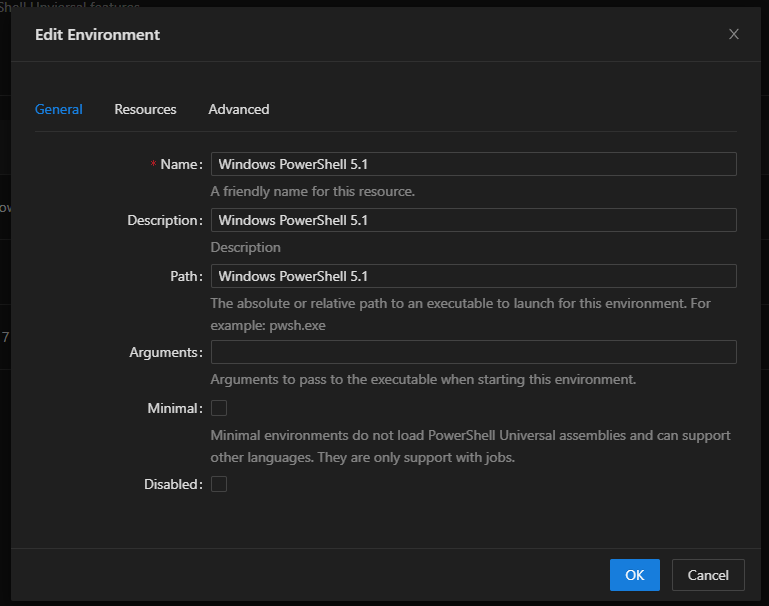Click the Path input field
This screenshot has height=606, width=769.
click(x=473, y=276)
